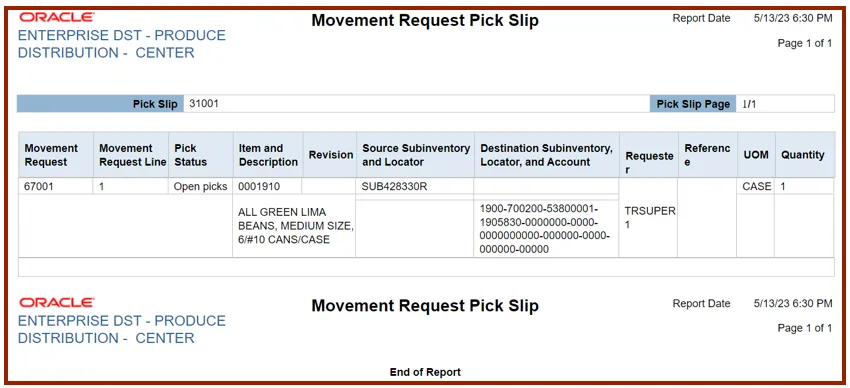Click Source Subinventory and Locator header
Viewport: 850px width, 388px height.
(416, 155)
